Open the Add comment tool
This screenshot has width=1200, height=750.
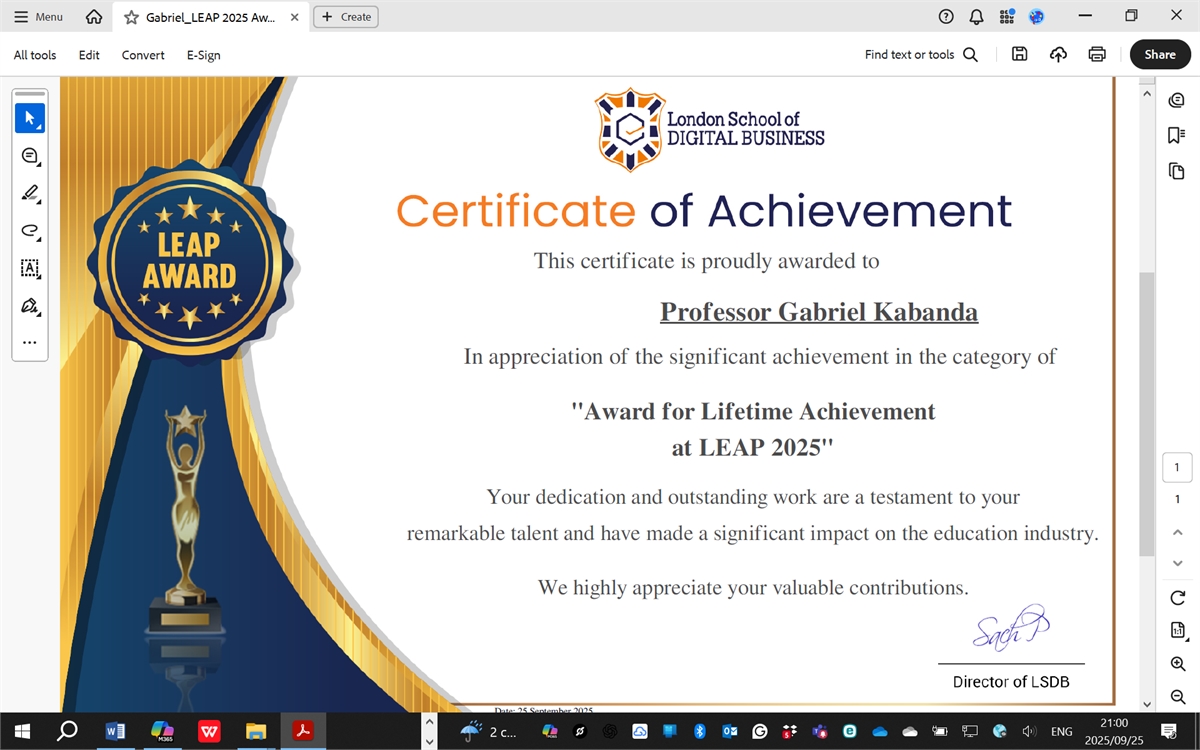click(29, 156)
